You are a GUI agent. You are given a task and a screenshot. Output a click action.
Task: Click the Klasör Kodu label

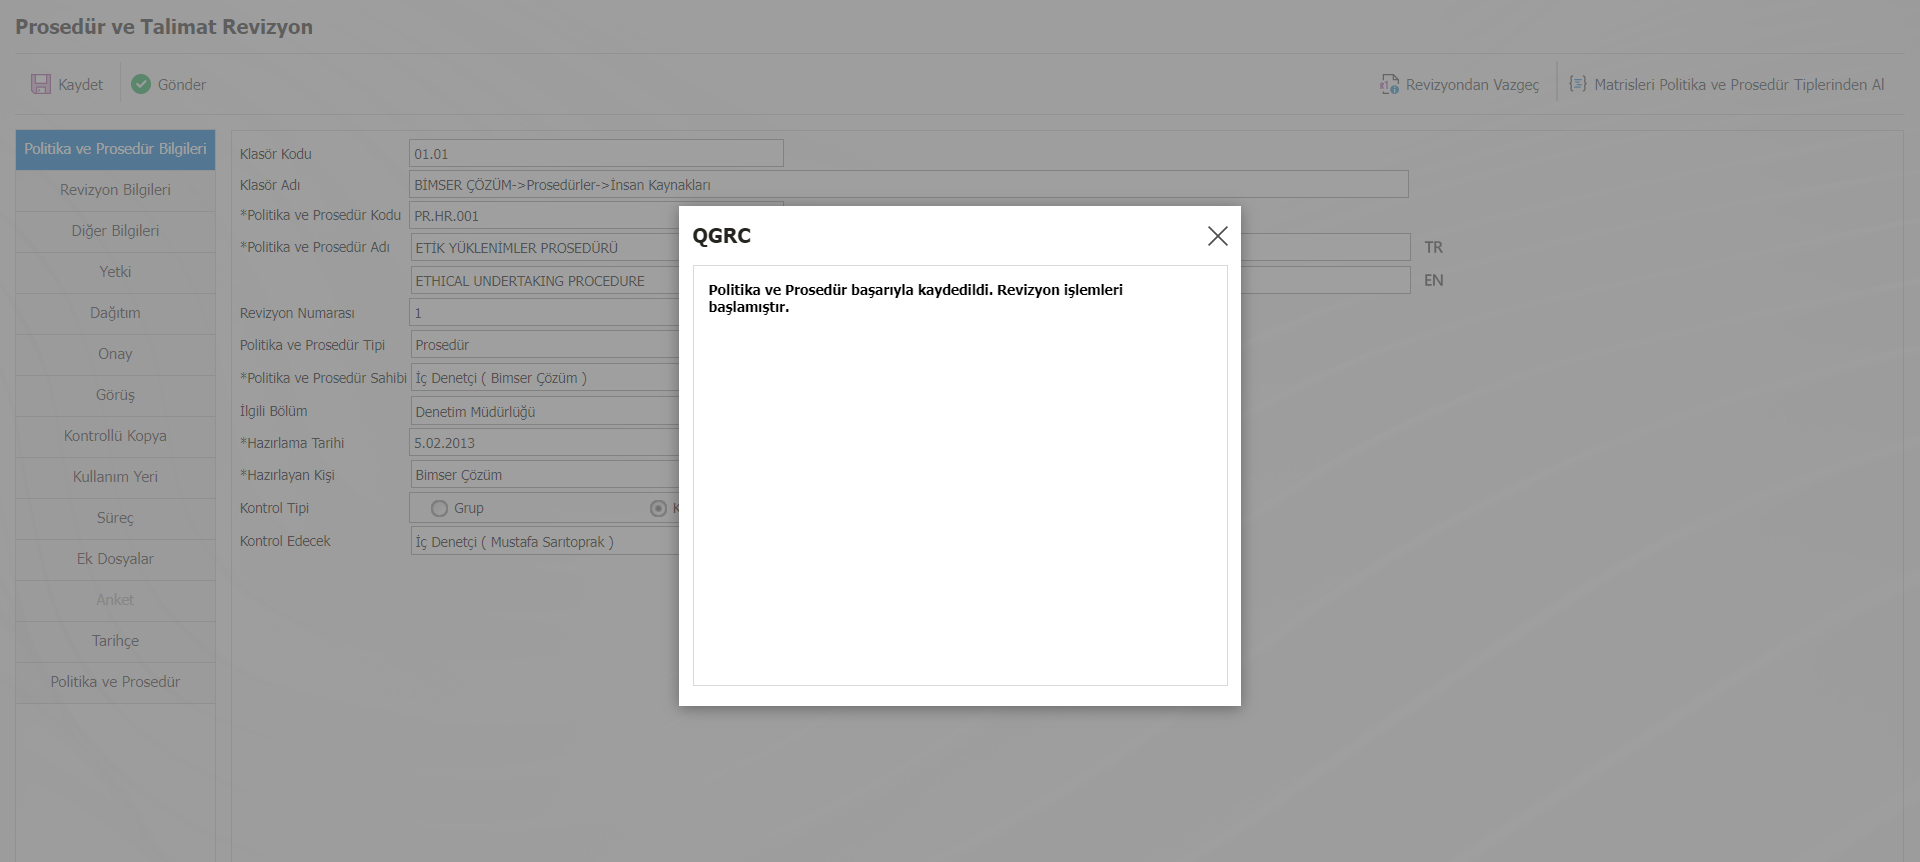[275, 154]
